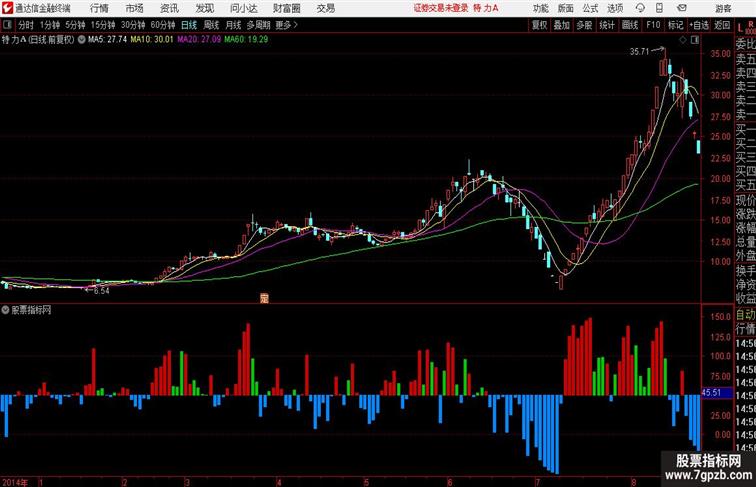756x487 pixels.
Task: Open the F10 company info button
Action: tap(653, 25)
